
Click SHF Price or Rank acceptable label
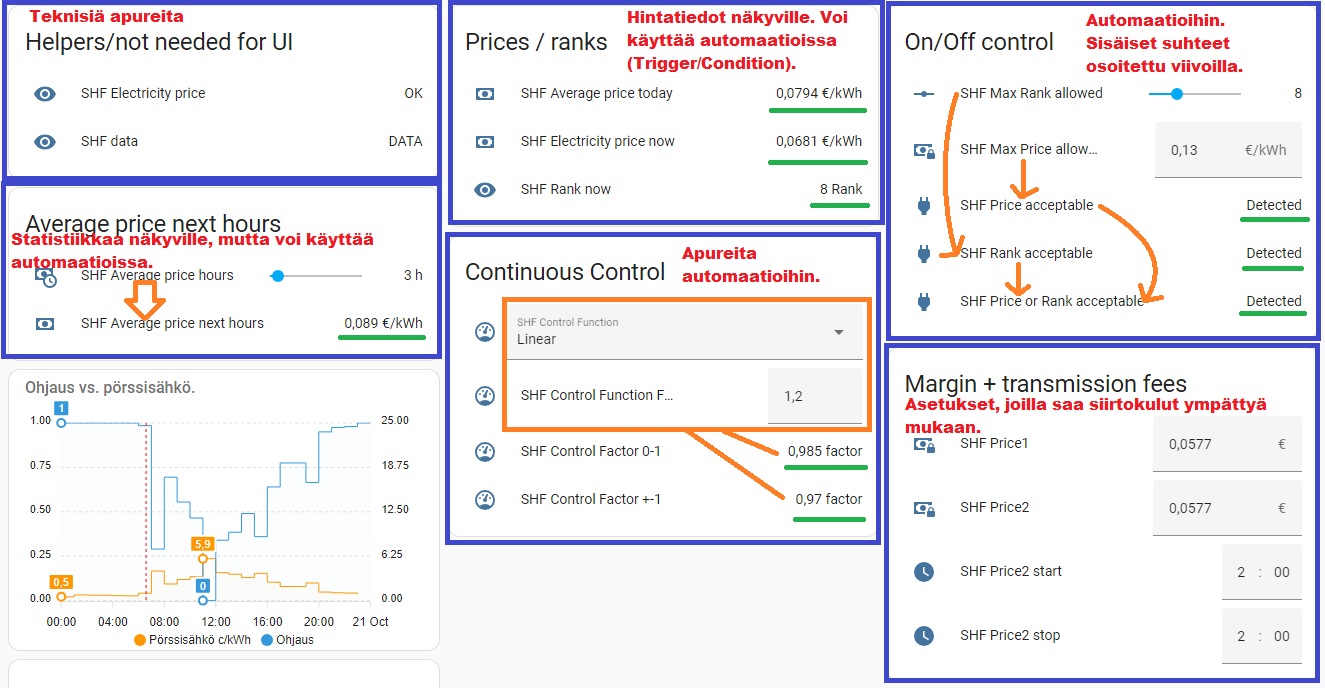coord(1051,302)
